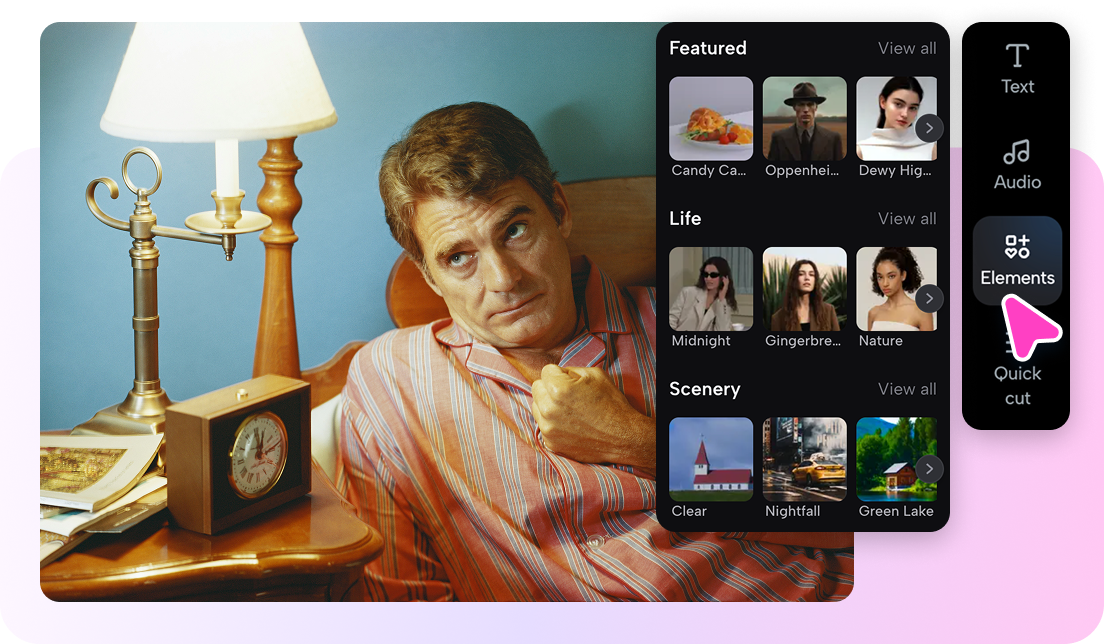Apply the Oppenhei... filter thumbnail
This screenshot has height=644, width=1104.
click(804, 118)
